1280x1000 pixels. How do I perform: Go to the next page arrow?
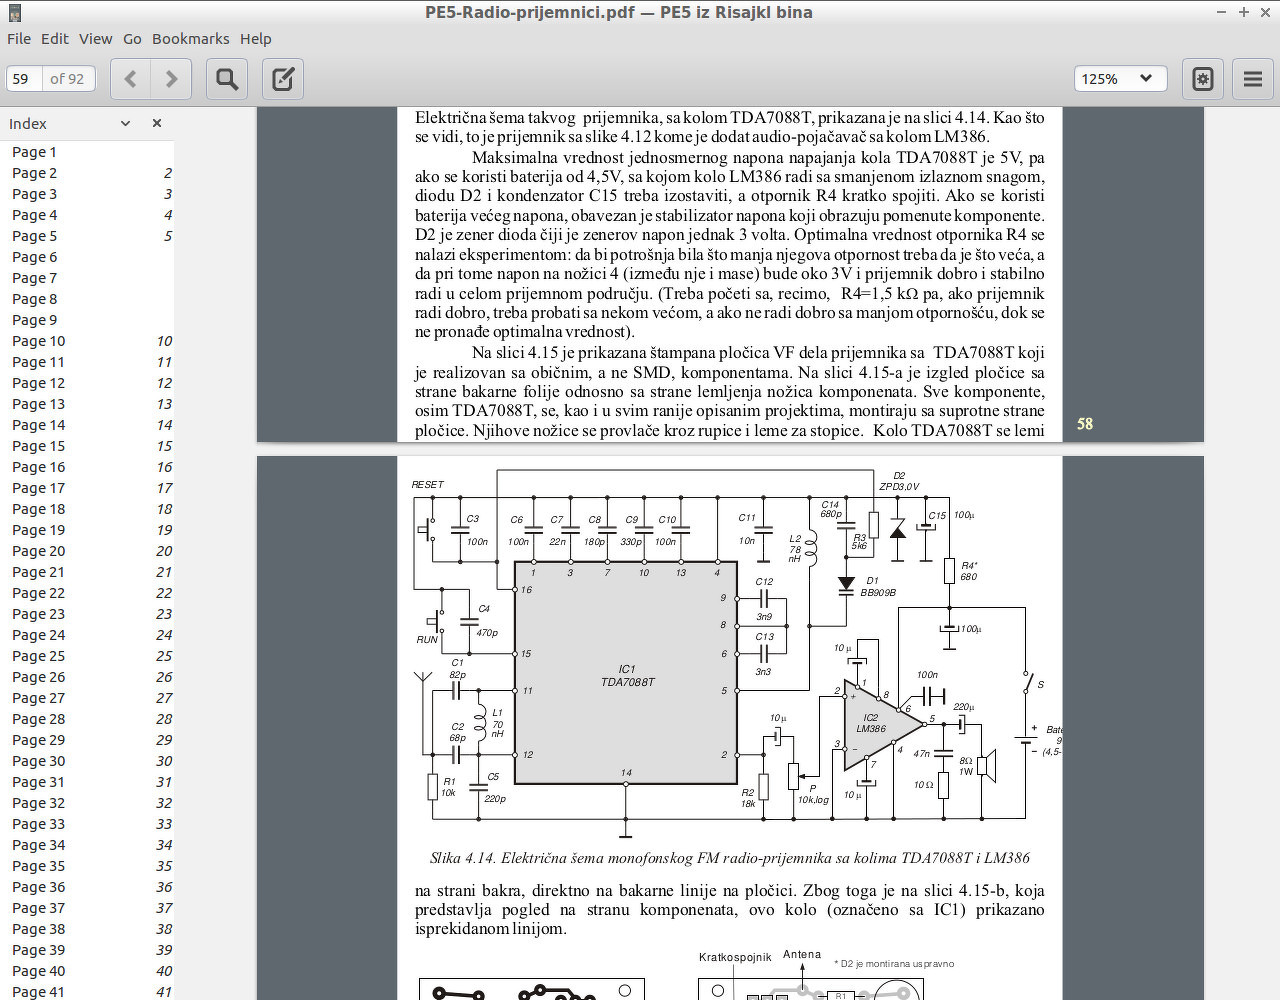pyautogui.click(x=171, y=79)
